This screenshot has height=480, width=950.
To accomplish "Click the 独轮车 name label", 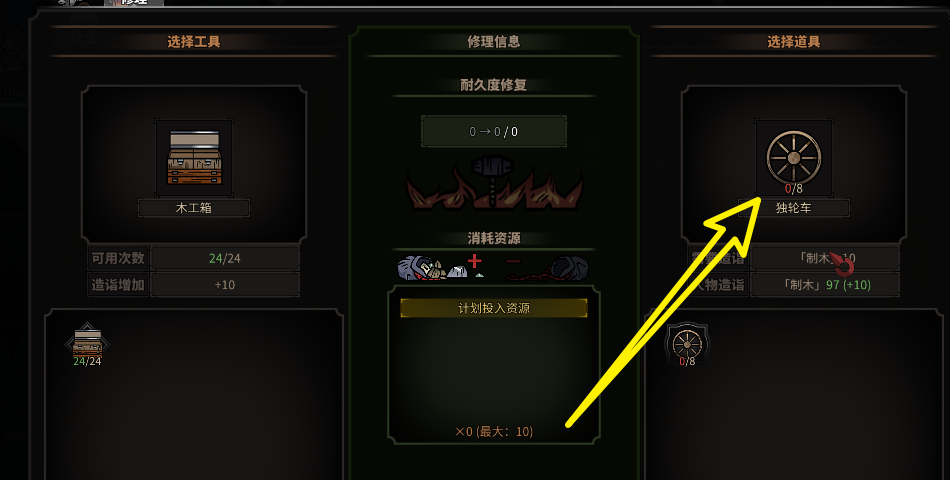I will [794, 208].
